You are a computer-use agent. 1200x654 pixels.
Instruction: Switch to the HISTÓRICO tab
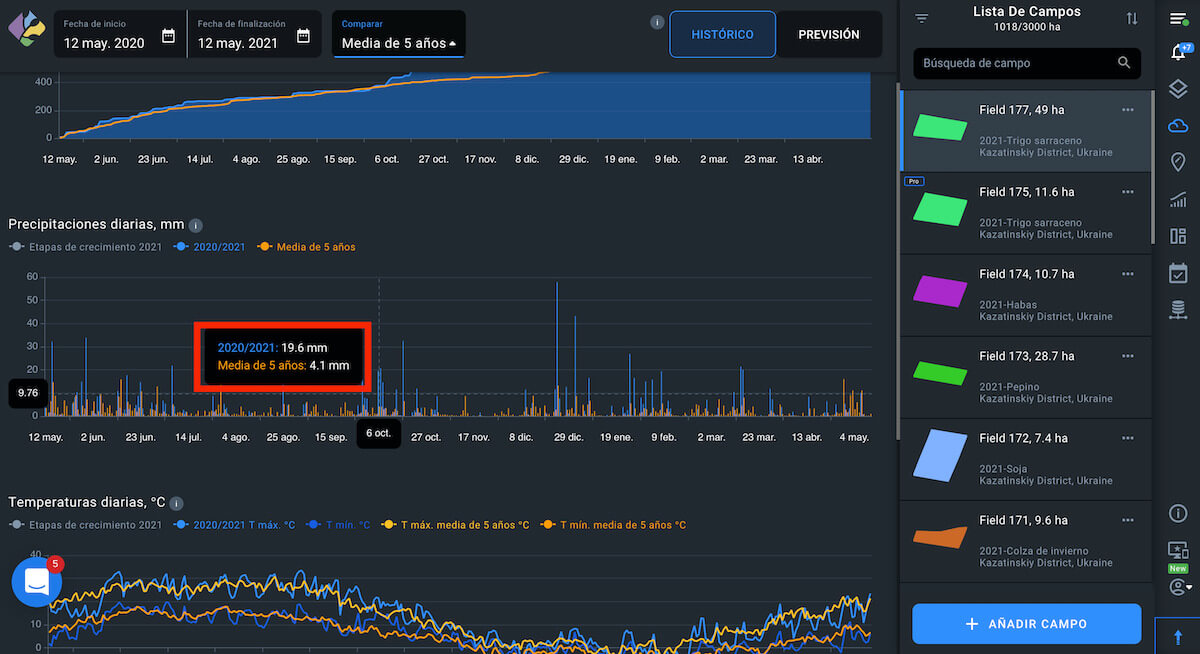[x=722, y=35]
